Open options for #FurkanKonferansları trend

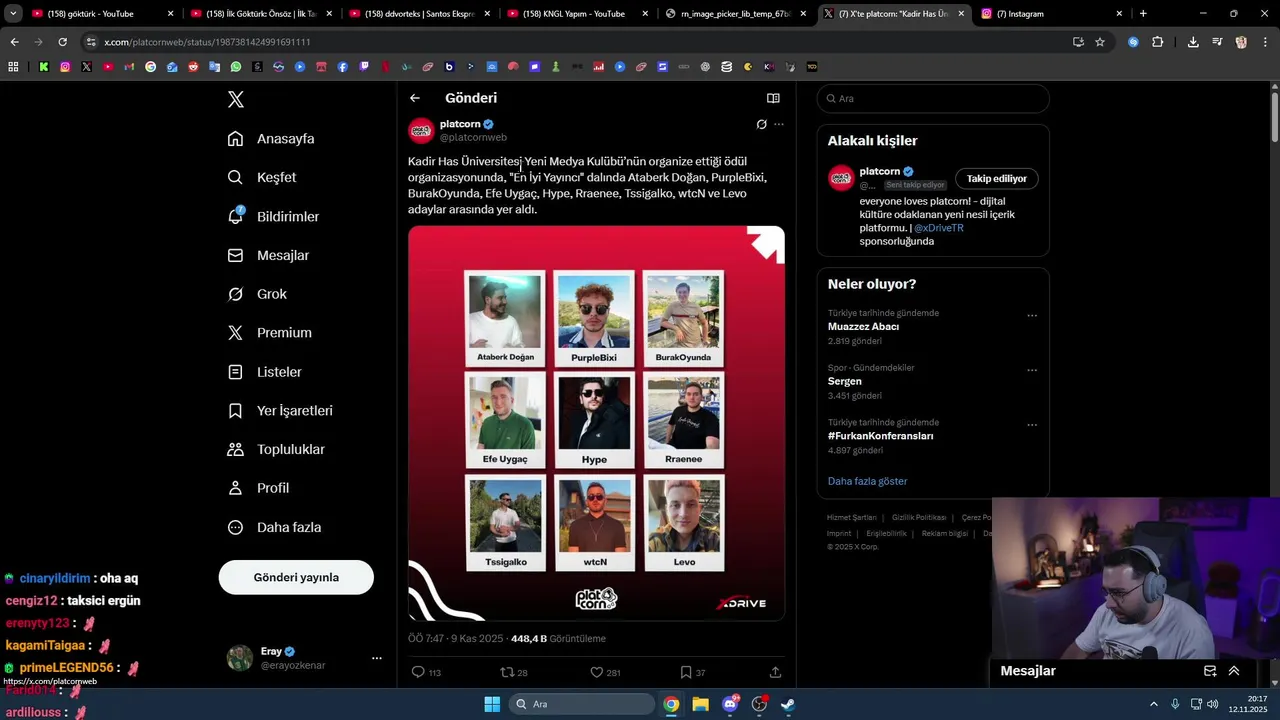pos(1032,425)
